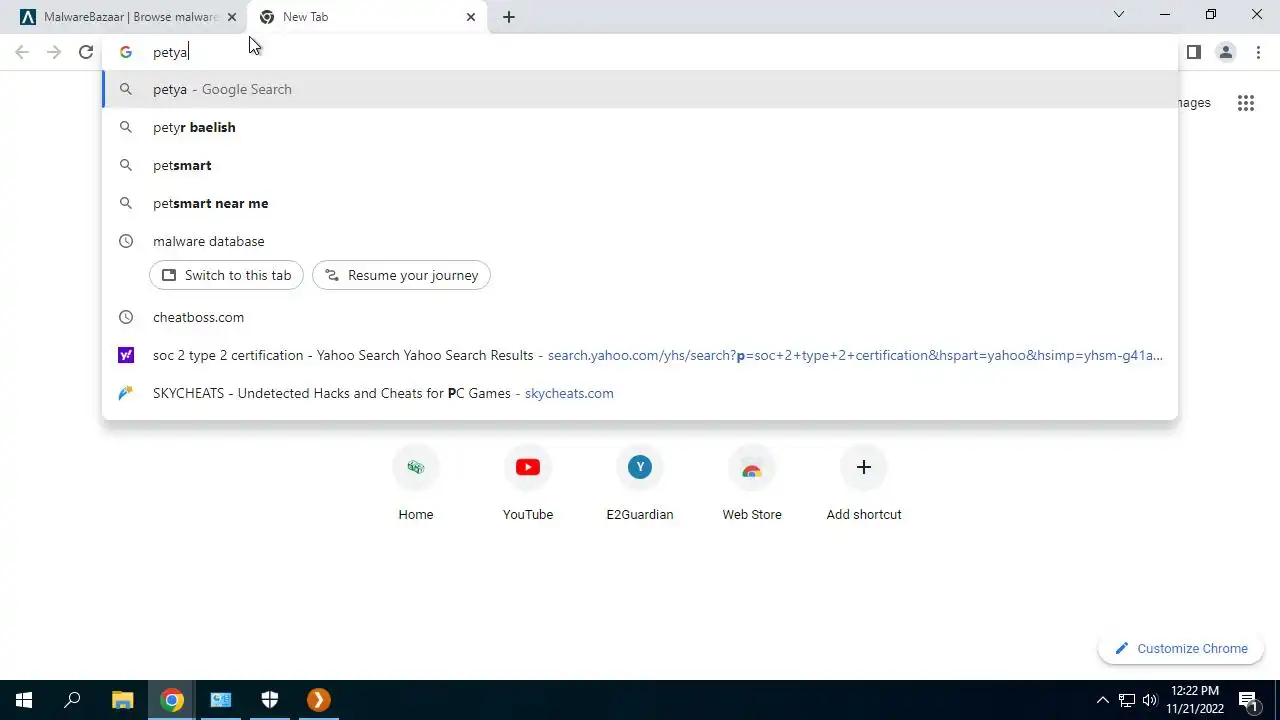The height and width of the screenshot is (720, 1280).
Task: Click Resume your journey button
Action: (401, 275)
